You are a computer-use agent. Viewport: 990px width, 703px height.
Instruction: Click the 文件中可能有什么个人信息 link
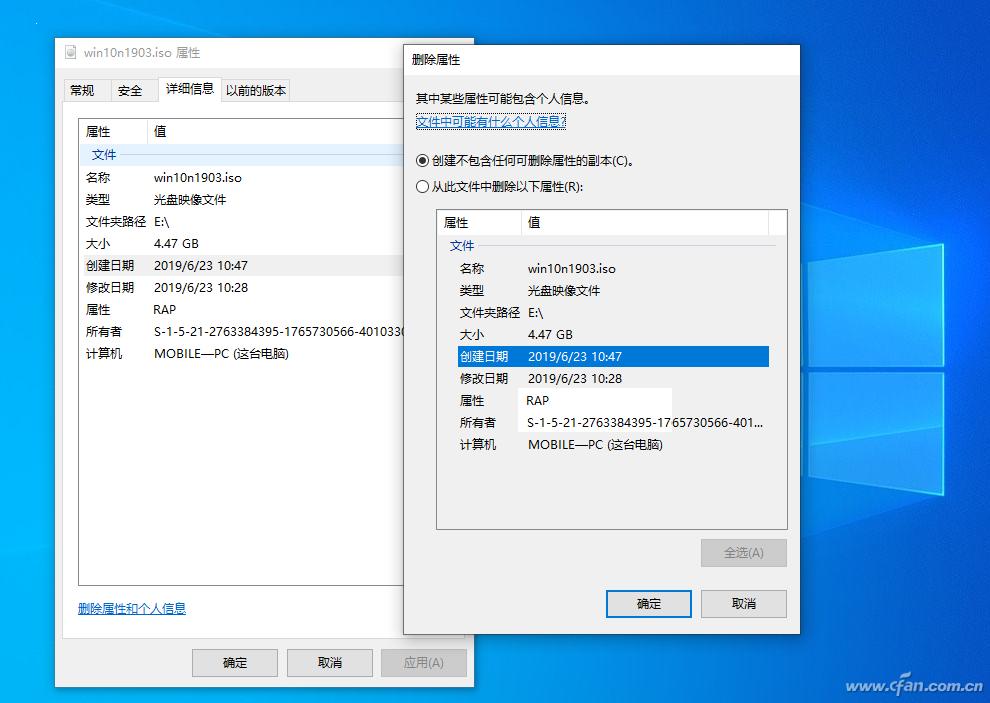[490, 120]
